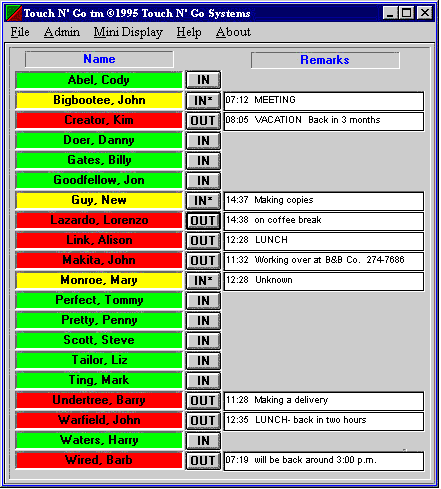Toggle the IN* button beside Monroe, Mary
Screen dimensions: 441x489
click(203, 280)
